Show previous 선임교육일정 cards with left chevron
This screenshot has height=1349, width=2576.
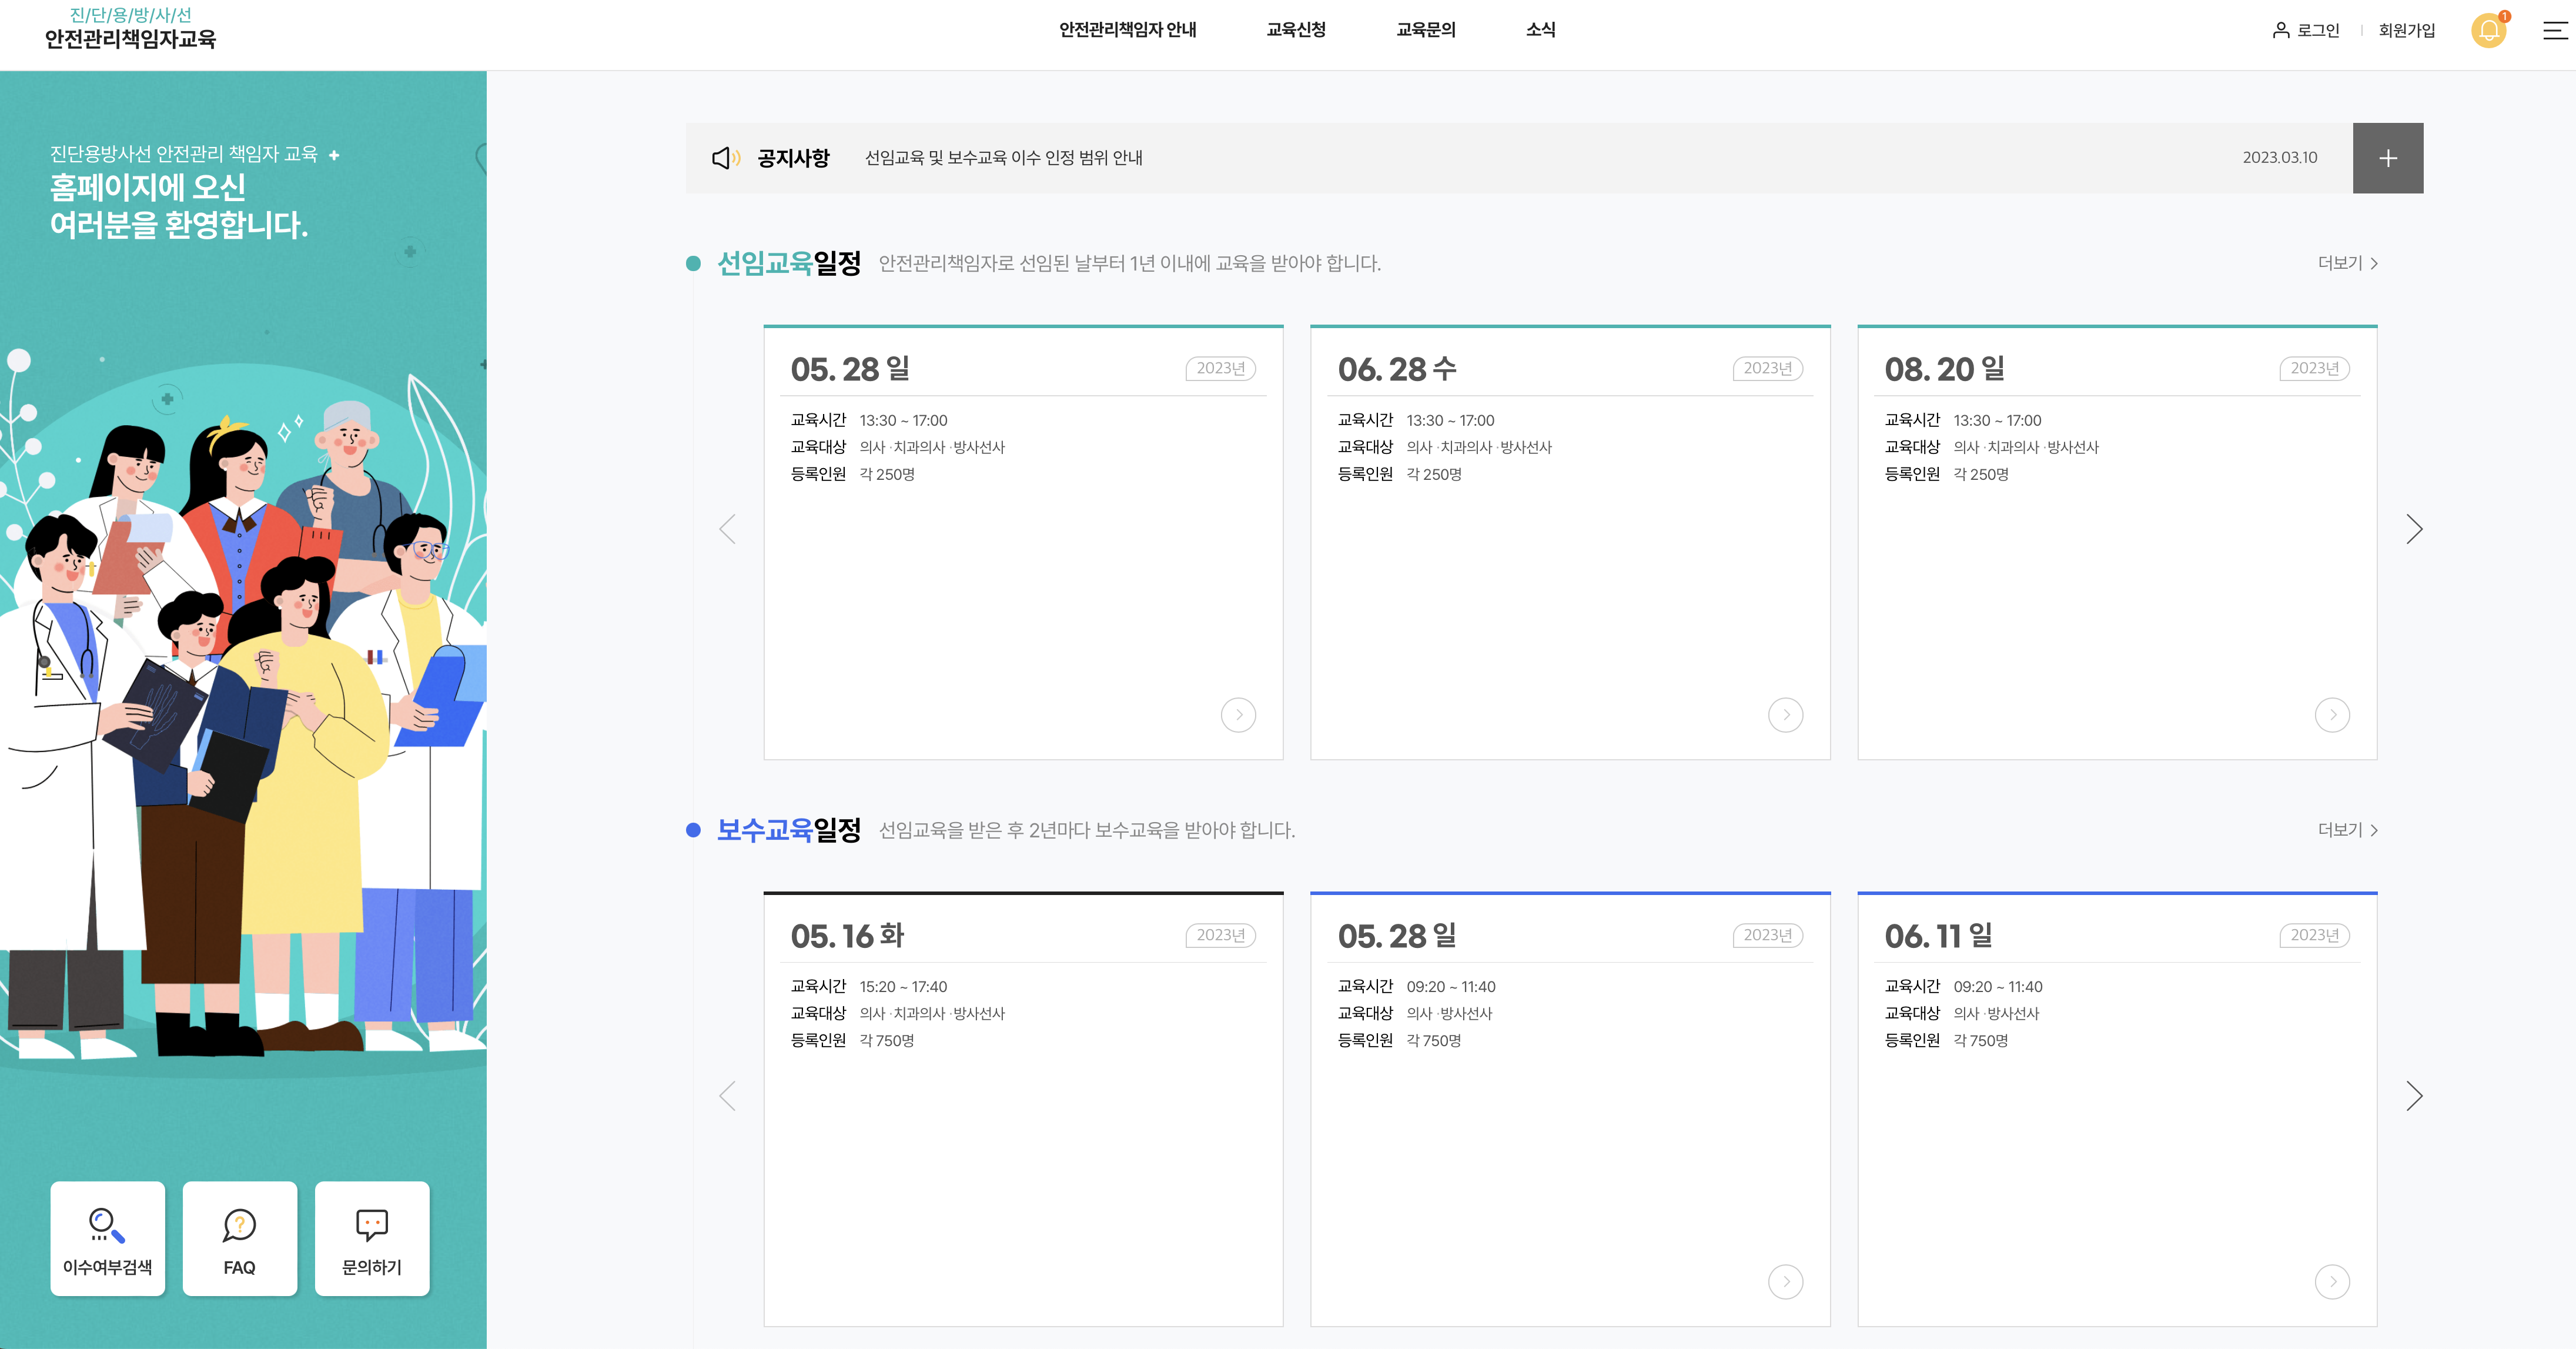click(x=727, y=529)
